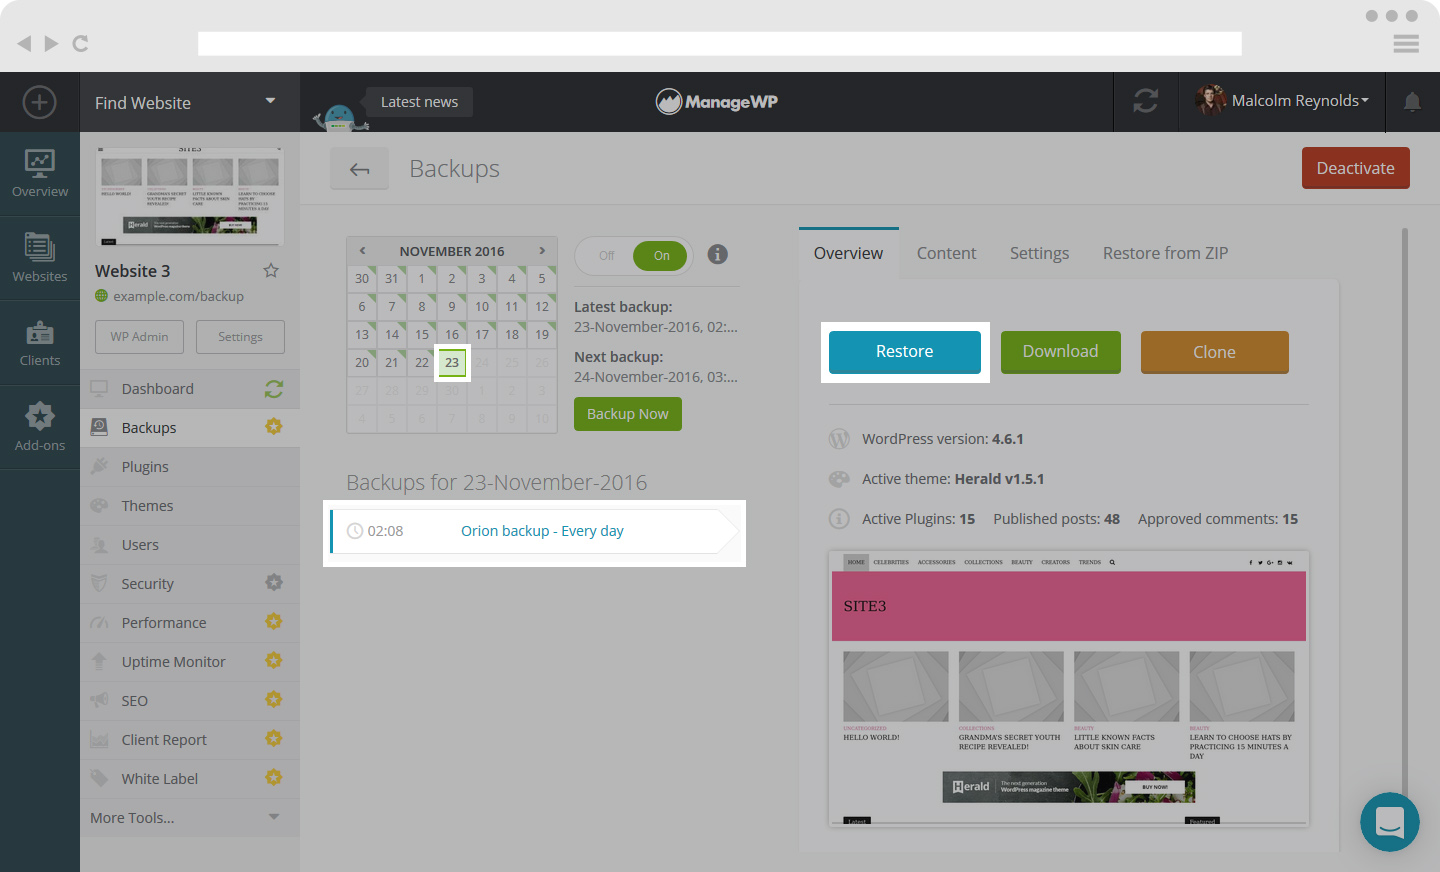Switch to the Content tab
The image size is (1440, 872).
[x=946, y=253]
